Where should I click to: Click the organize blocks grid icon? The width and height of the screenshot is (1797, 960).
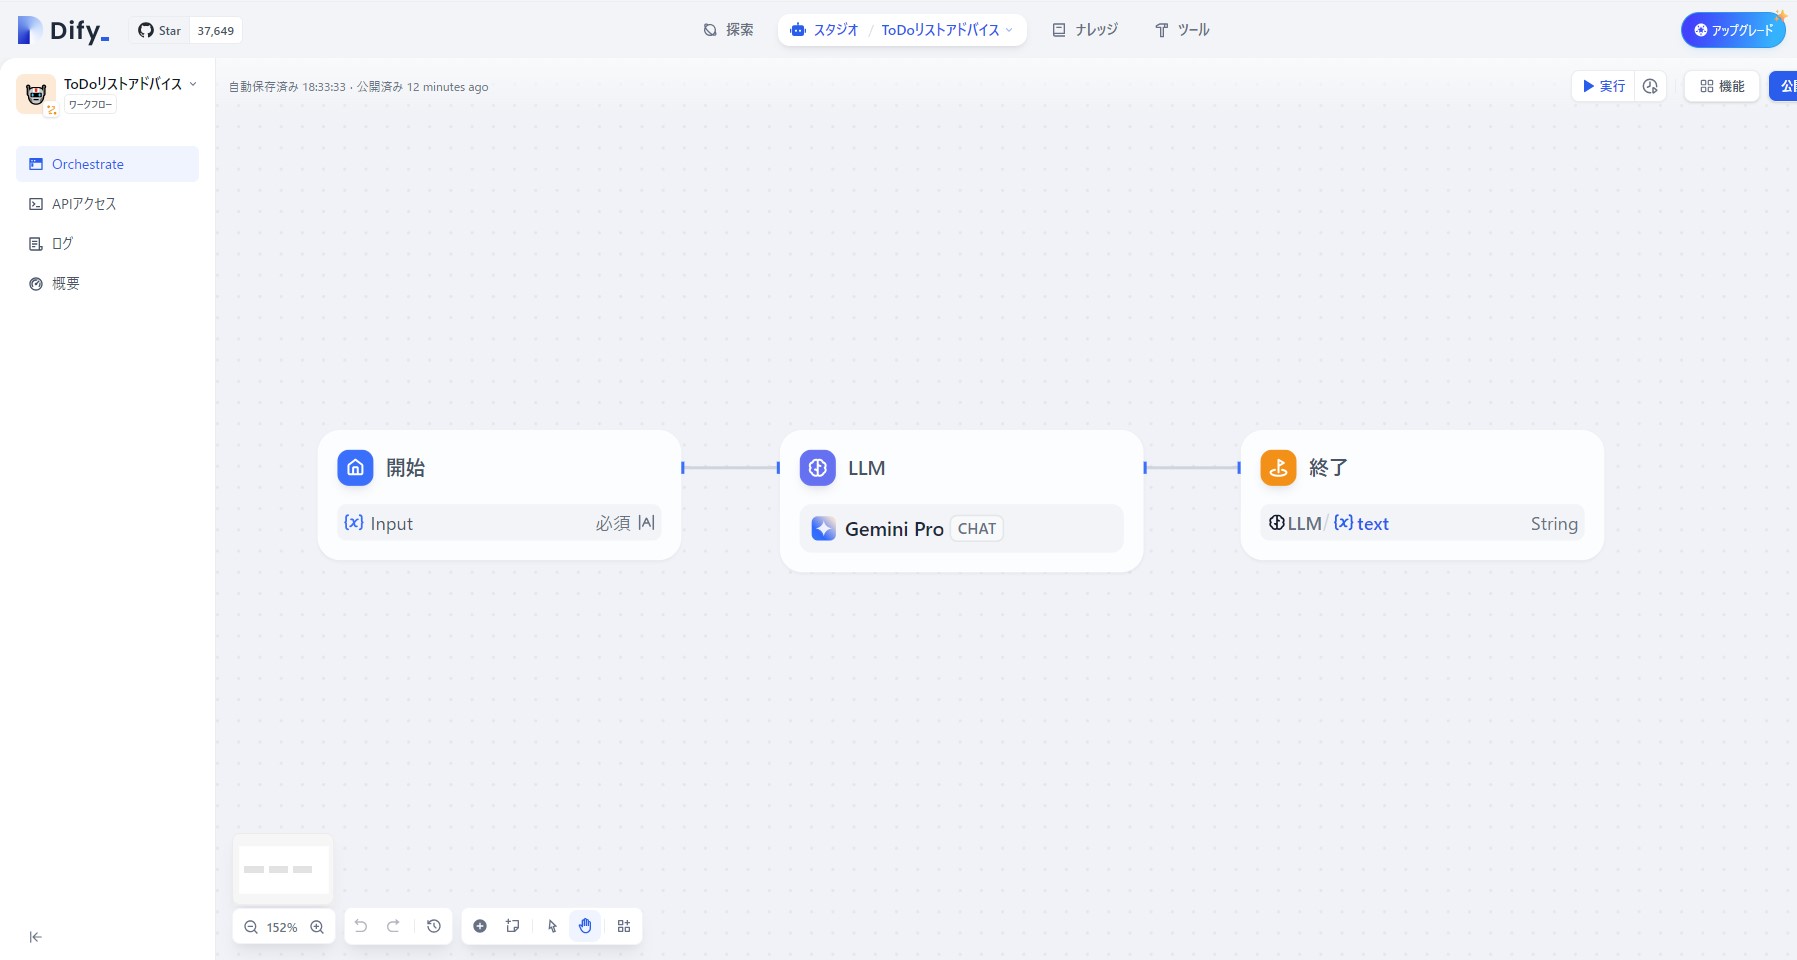tap(624, 926)
